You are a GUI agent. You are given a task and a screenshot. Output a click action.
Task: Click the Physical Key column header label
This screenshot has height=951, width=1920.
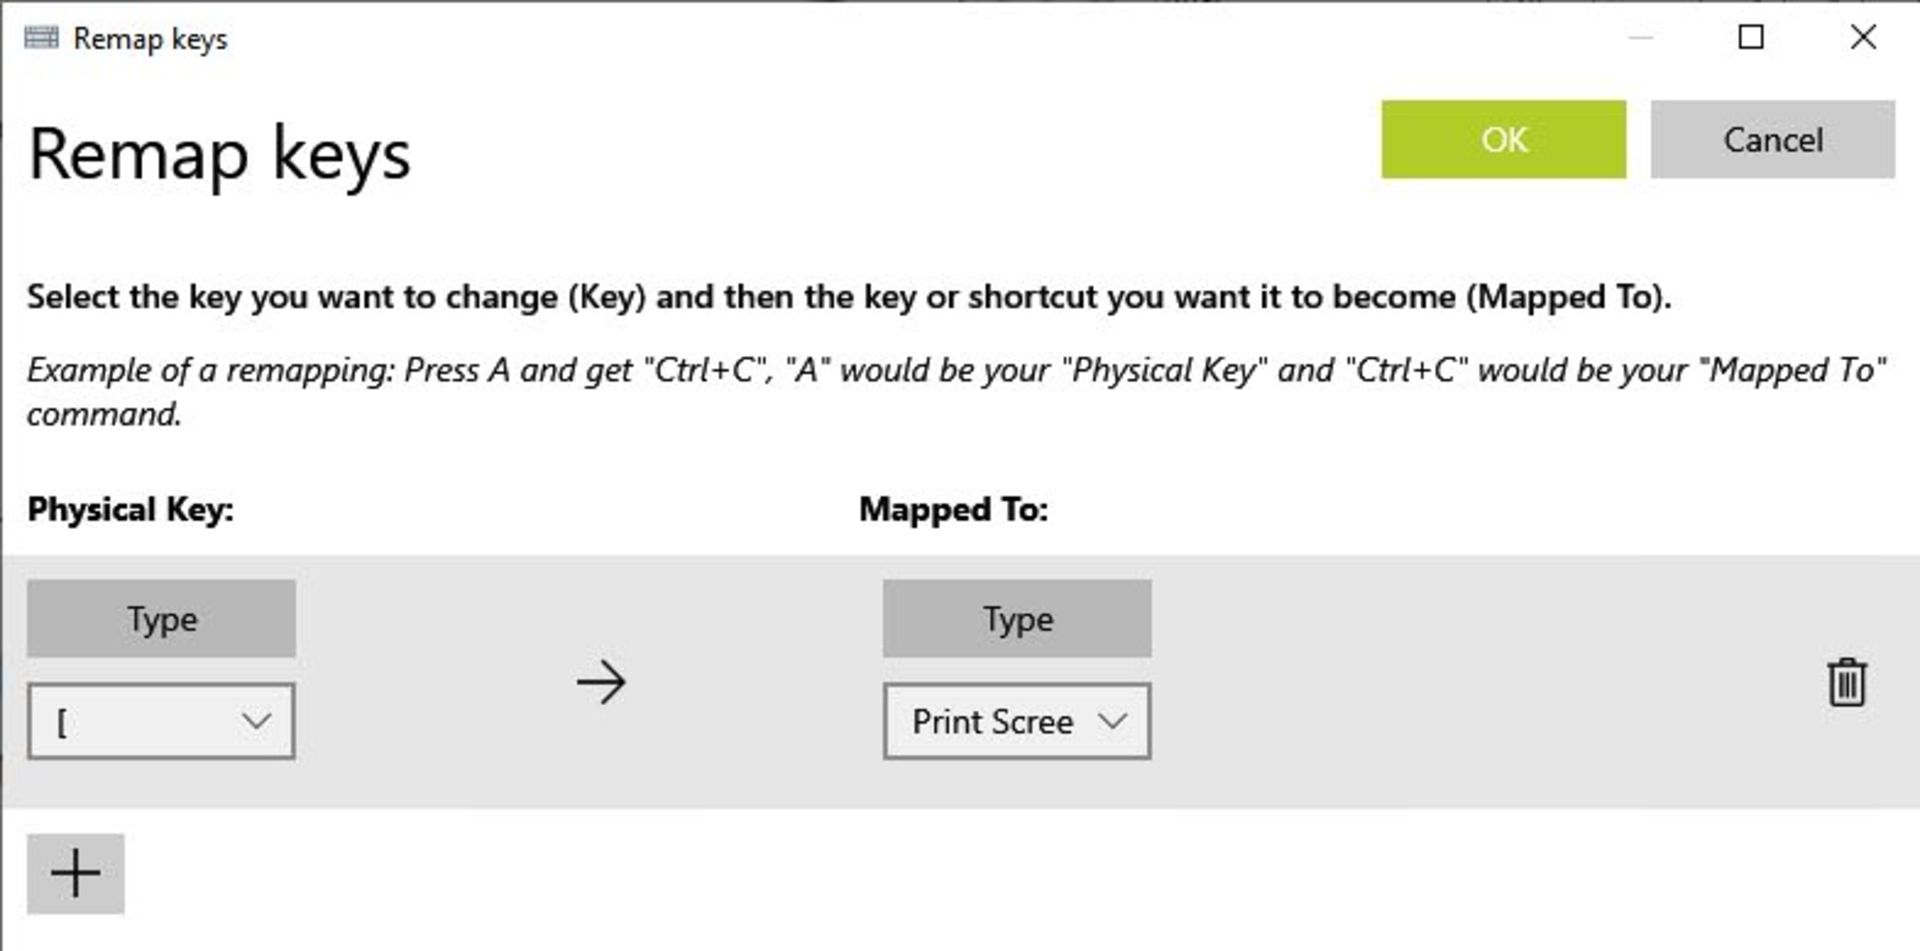coord(131,509)
